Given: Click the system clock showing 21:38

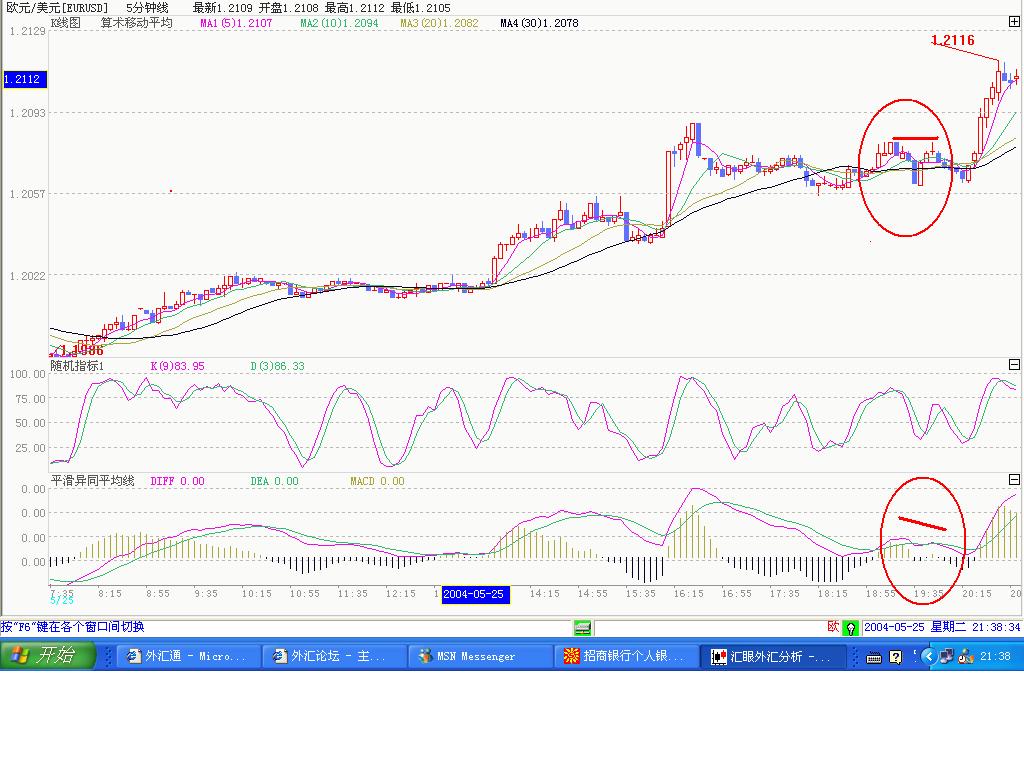Looking at the screenshot, I should [995, 656].
